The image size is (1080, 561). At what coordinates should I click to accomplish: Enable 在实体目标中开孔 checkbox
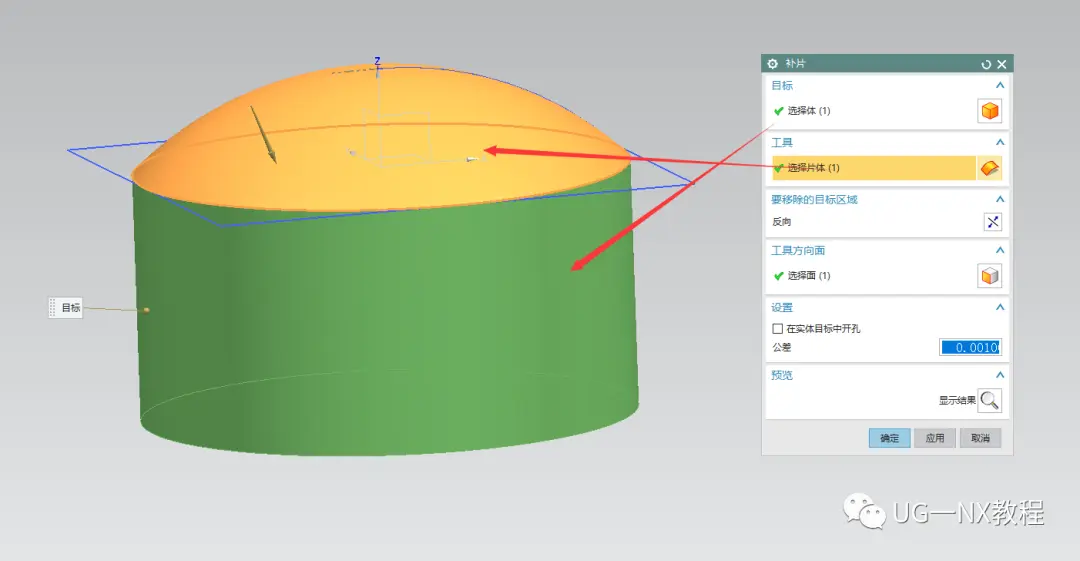point(778,329)
